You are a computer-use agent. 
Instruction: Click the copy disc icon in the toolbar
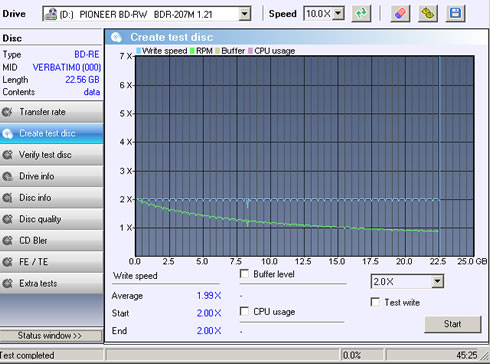pos(428,14)
